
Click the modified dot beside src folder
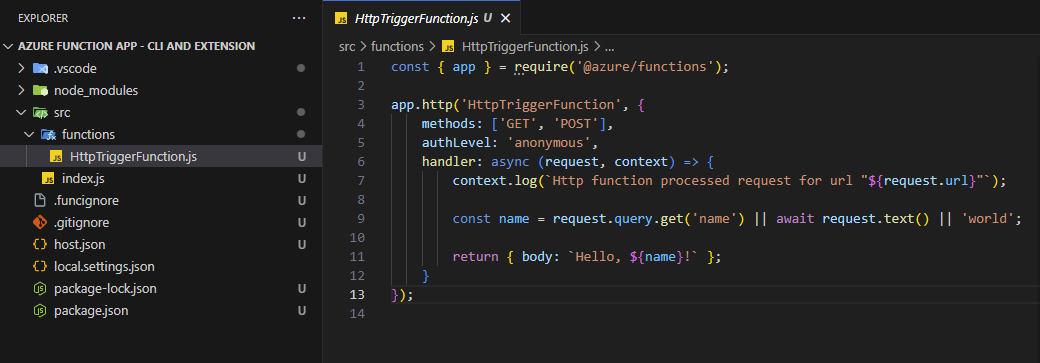(301, 112)
